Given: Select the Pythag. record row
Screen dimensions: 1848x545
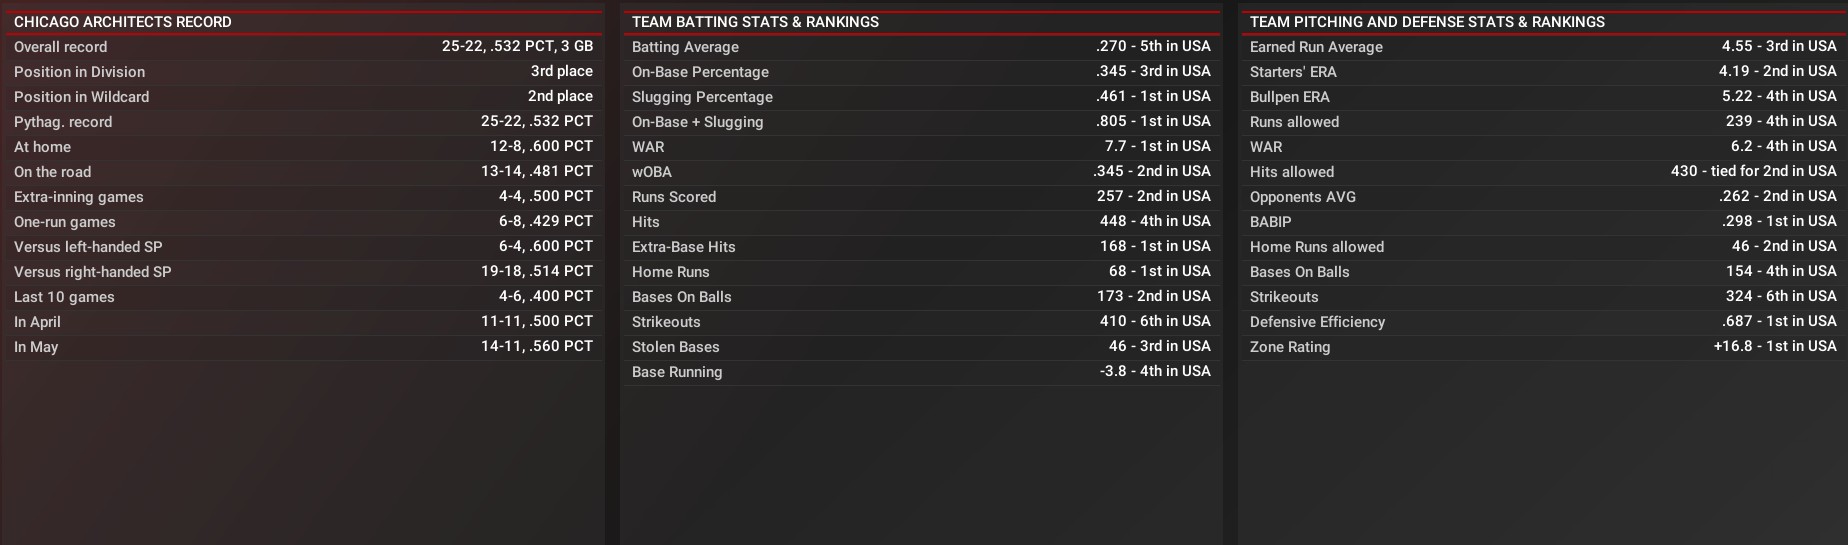Looking at the screenshot, I should coord(302,122).
